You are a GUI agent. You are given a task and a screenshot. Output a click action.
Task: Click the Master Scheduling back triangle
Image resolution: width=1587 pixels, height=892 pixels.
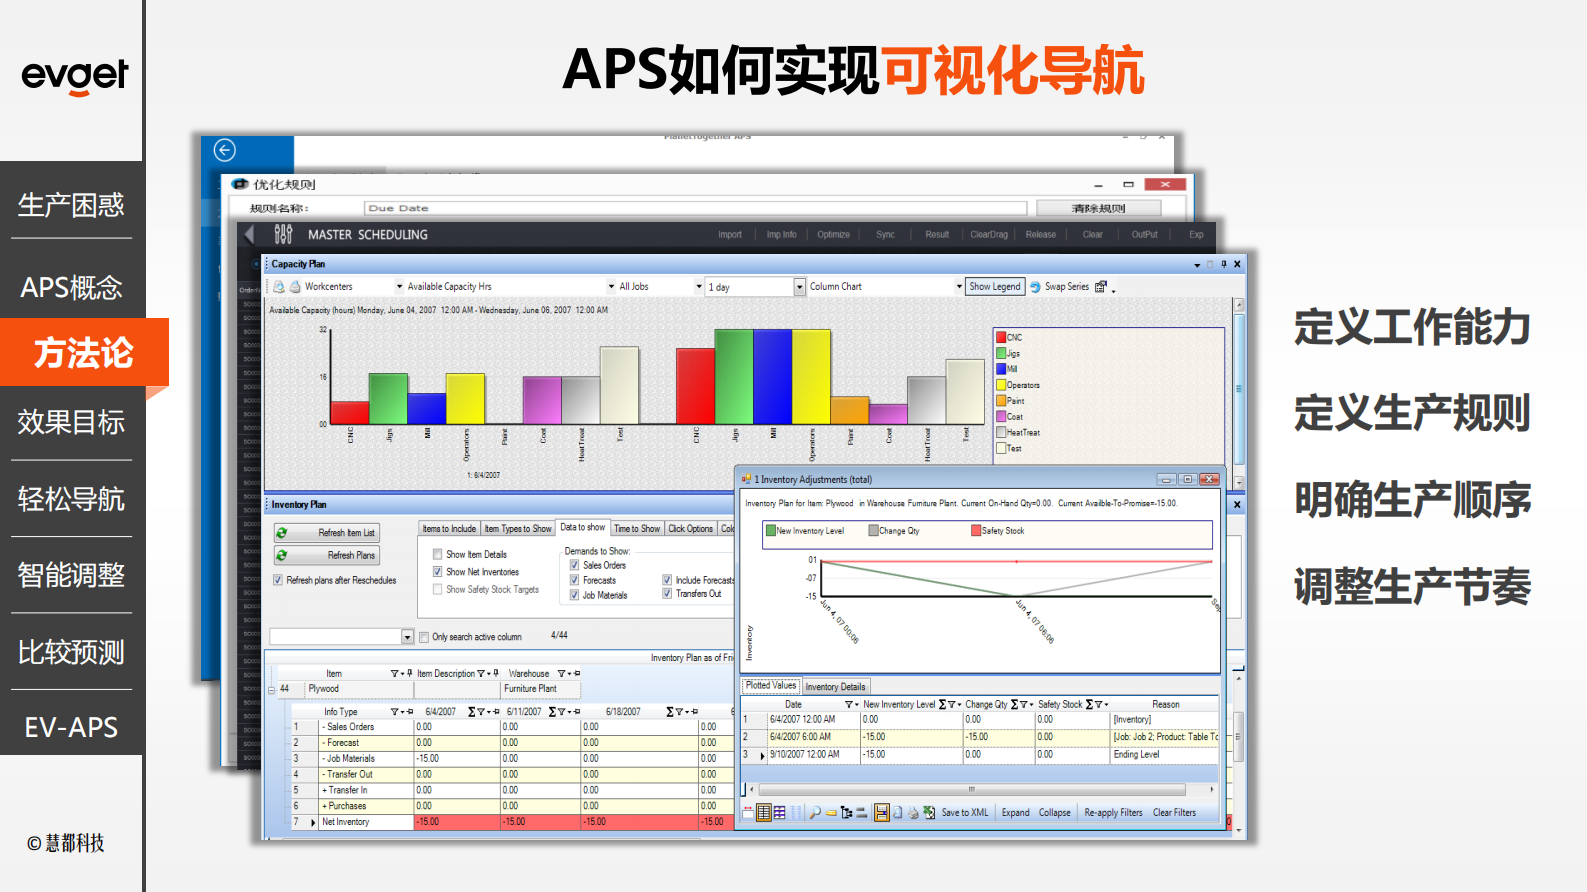coord(249,234)
